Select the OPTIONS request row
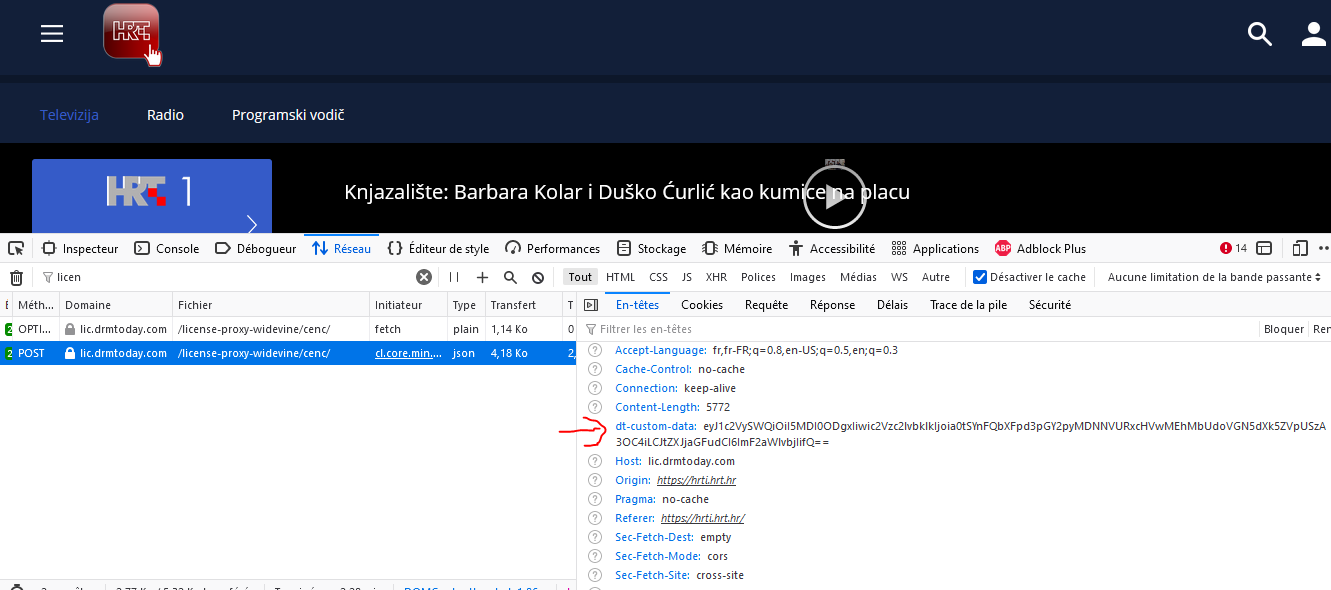 288,328
